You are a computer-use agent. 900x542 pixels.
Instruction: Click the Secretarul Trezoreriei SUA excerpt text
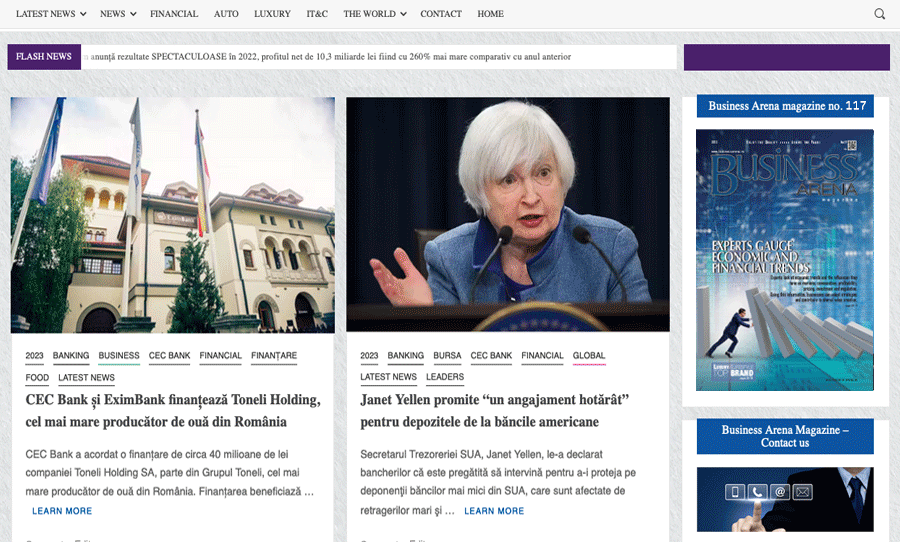click(x=498, y=482)
